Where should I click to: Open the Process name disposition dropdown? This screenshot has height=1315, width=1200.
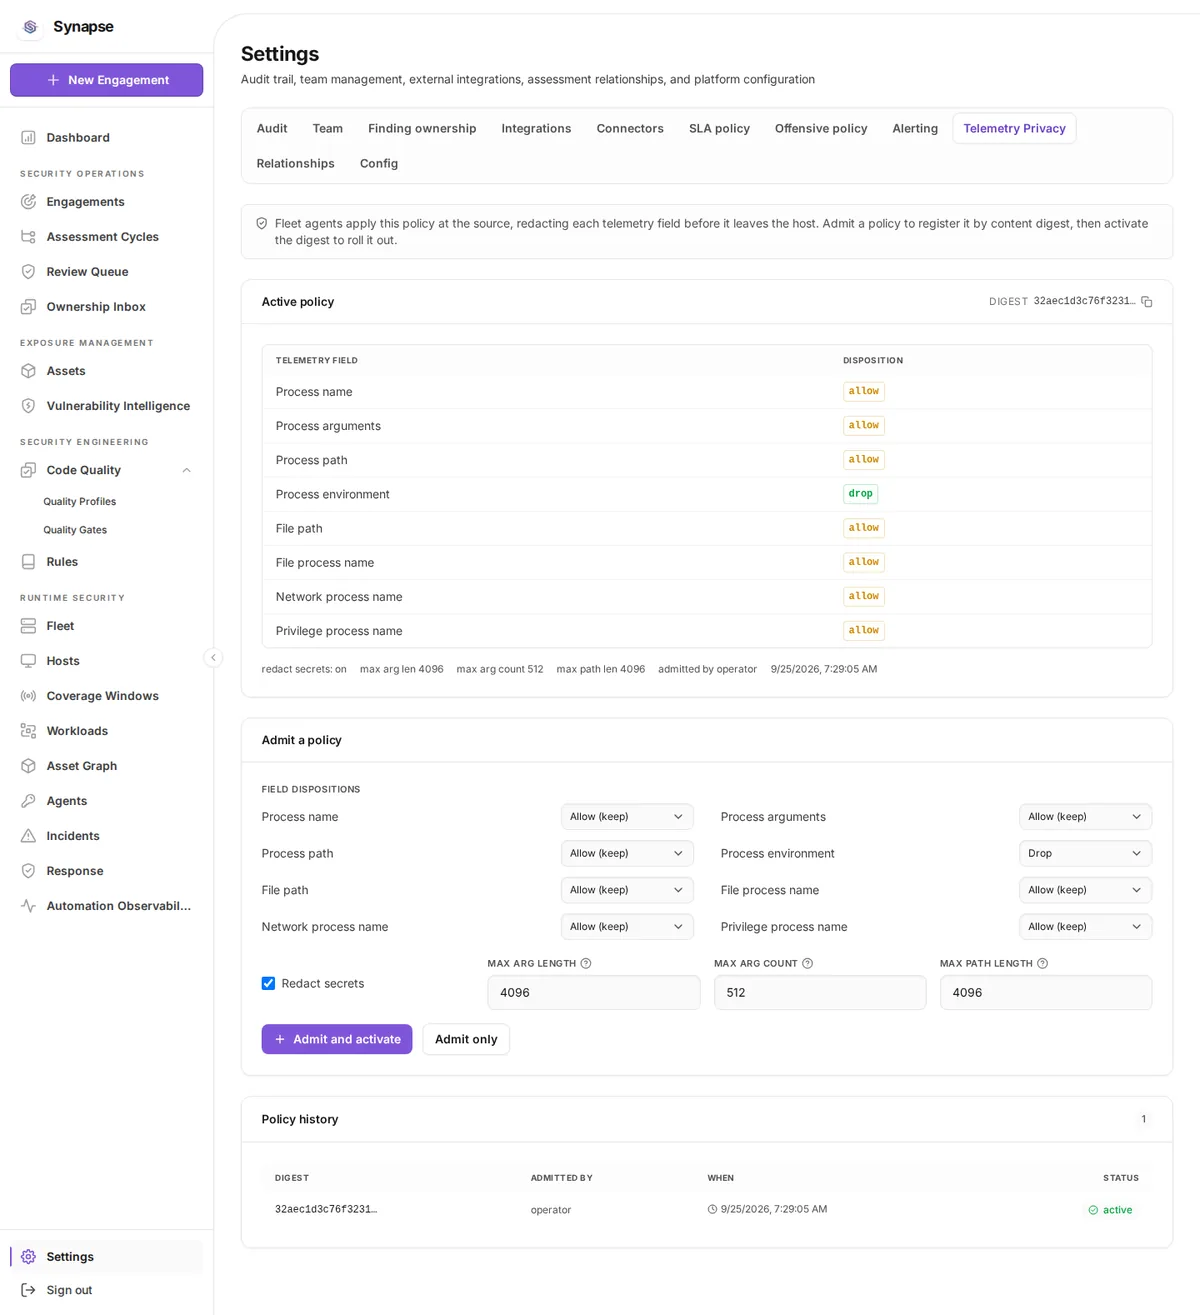pyautogui.click(x=627, y=817)
